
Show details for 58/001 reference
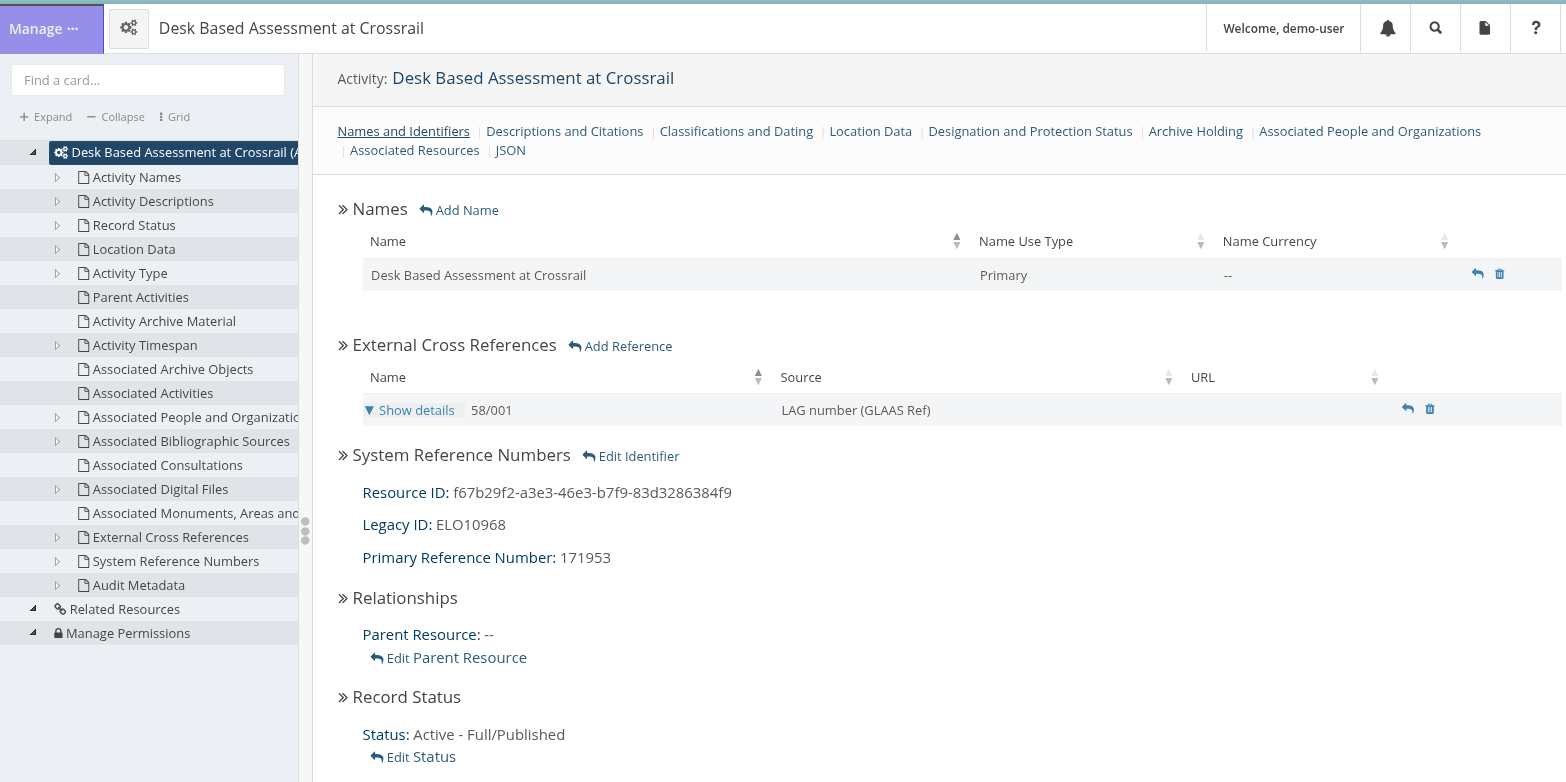[x=410, y=410]
